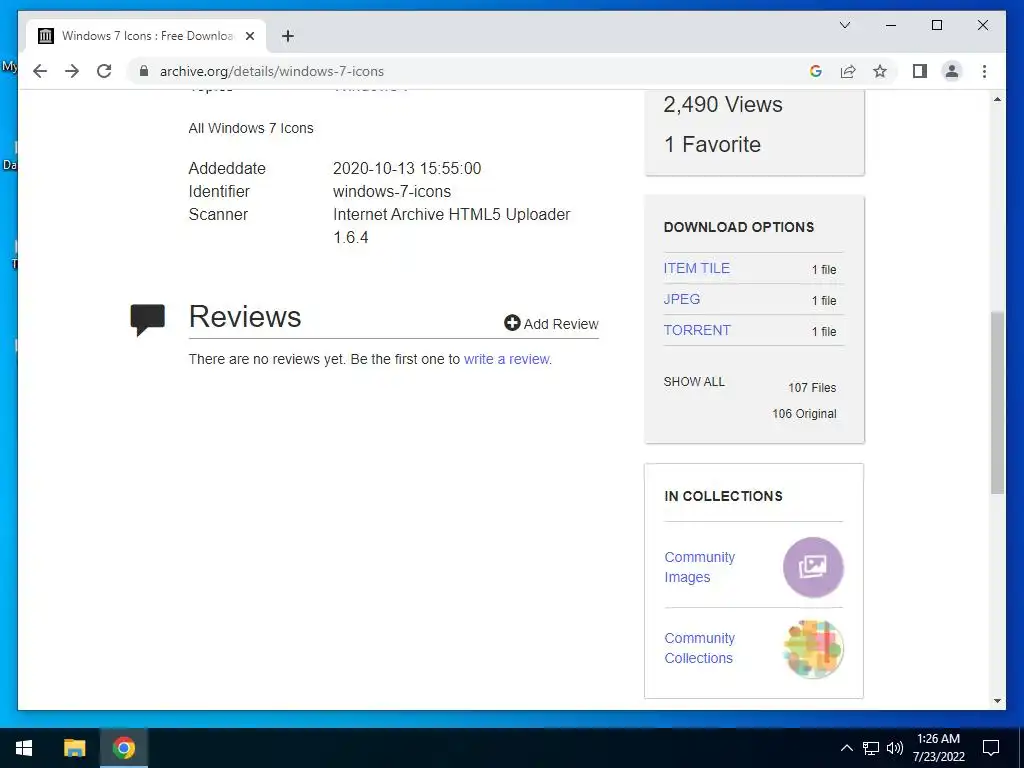Share this page icon
Image resolution: width=1024 pixels, height=768 pixels.
pyautogui.click(x=848, y=71)
